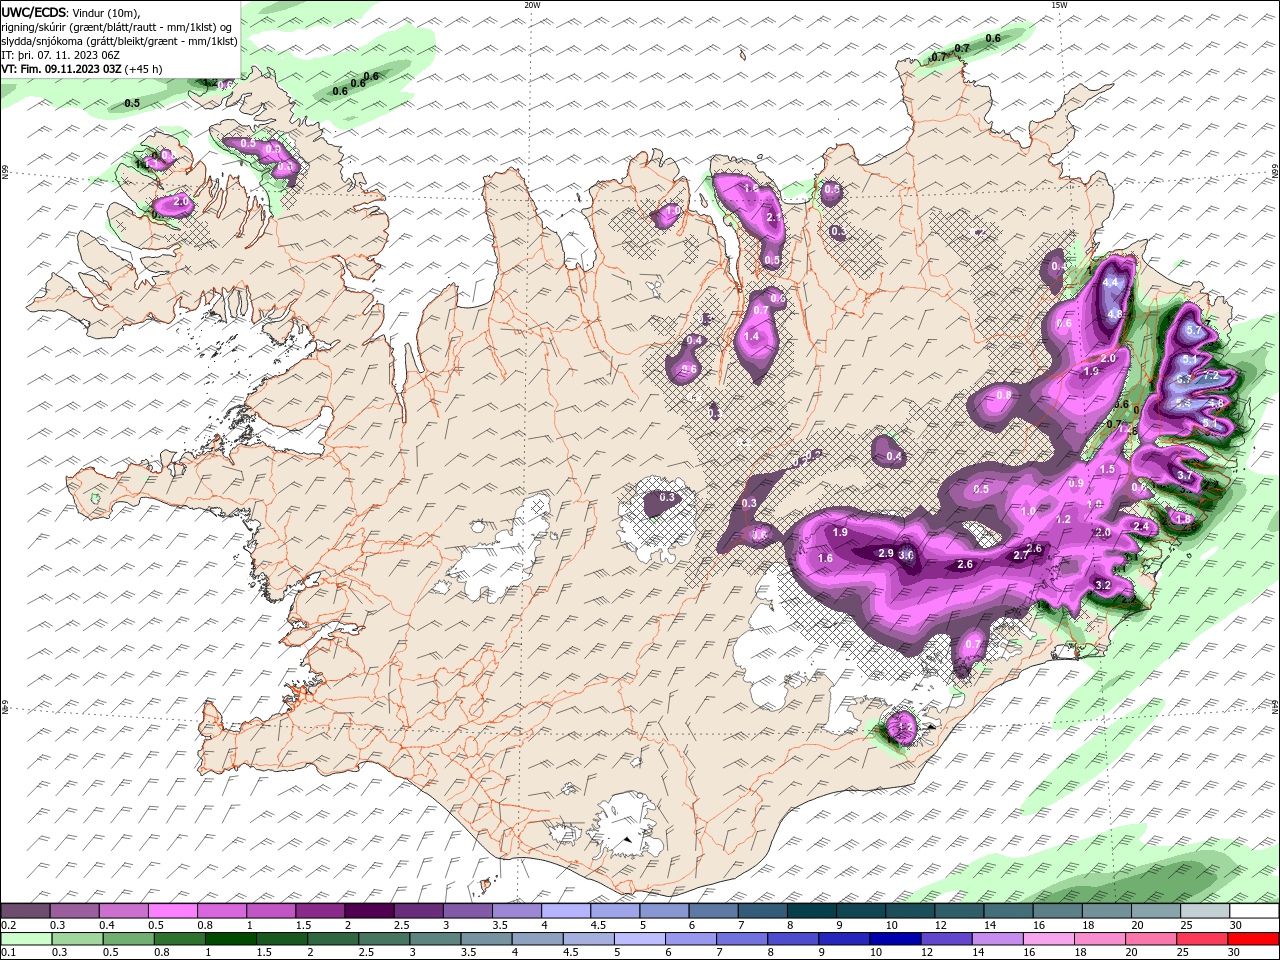1280x960 pixels.
Task: Click the 'VT: Fim. 09.11.2023 03Z' valid time
Action: 62,69
